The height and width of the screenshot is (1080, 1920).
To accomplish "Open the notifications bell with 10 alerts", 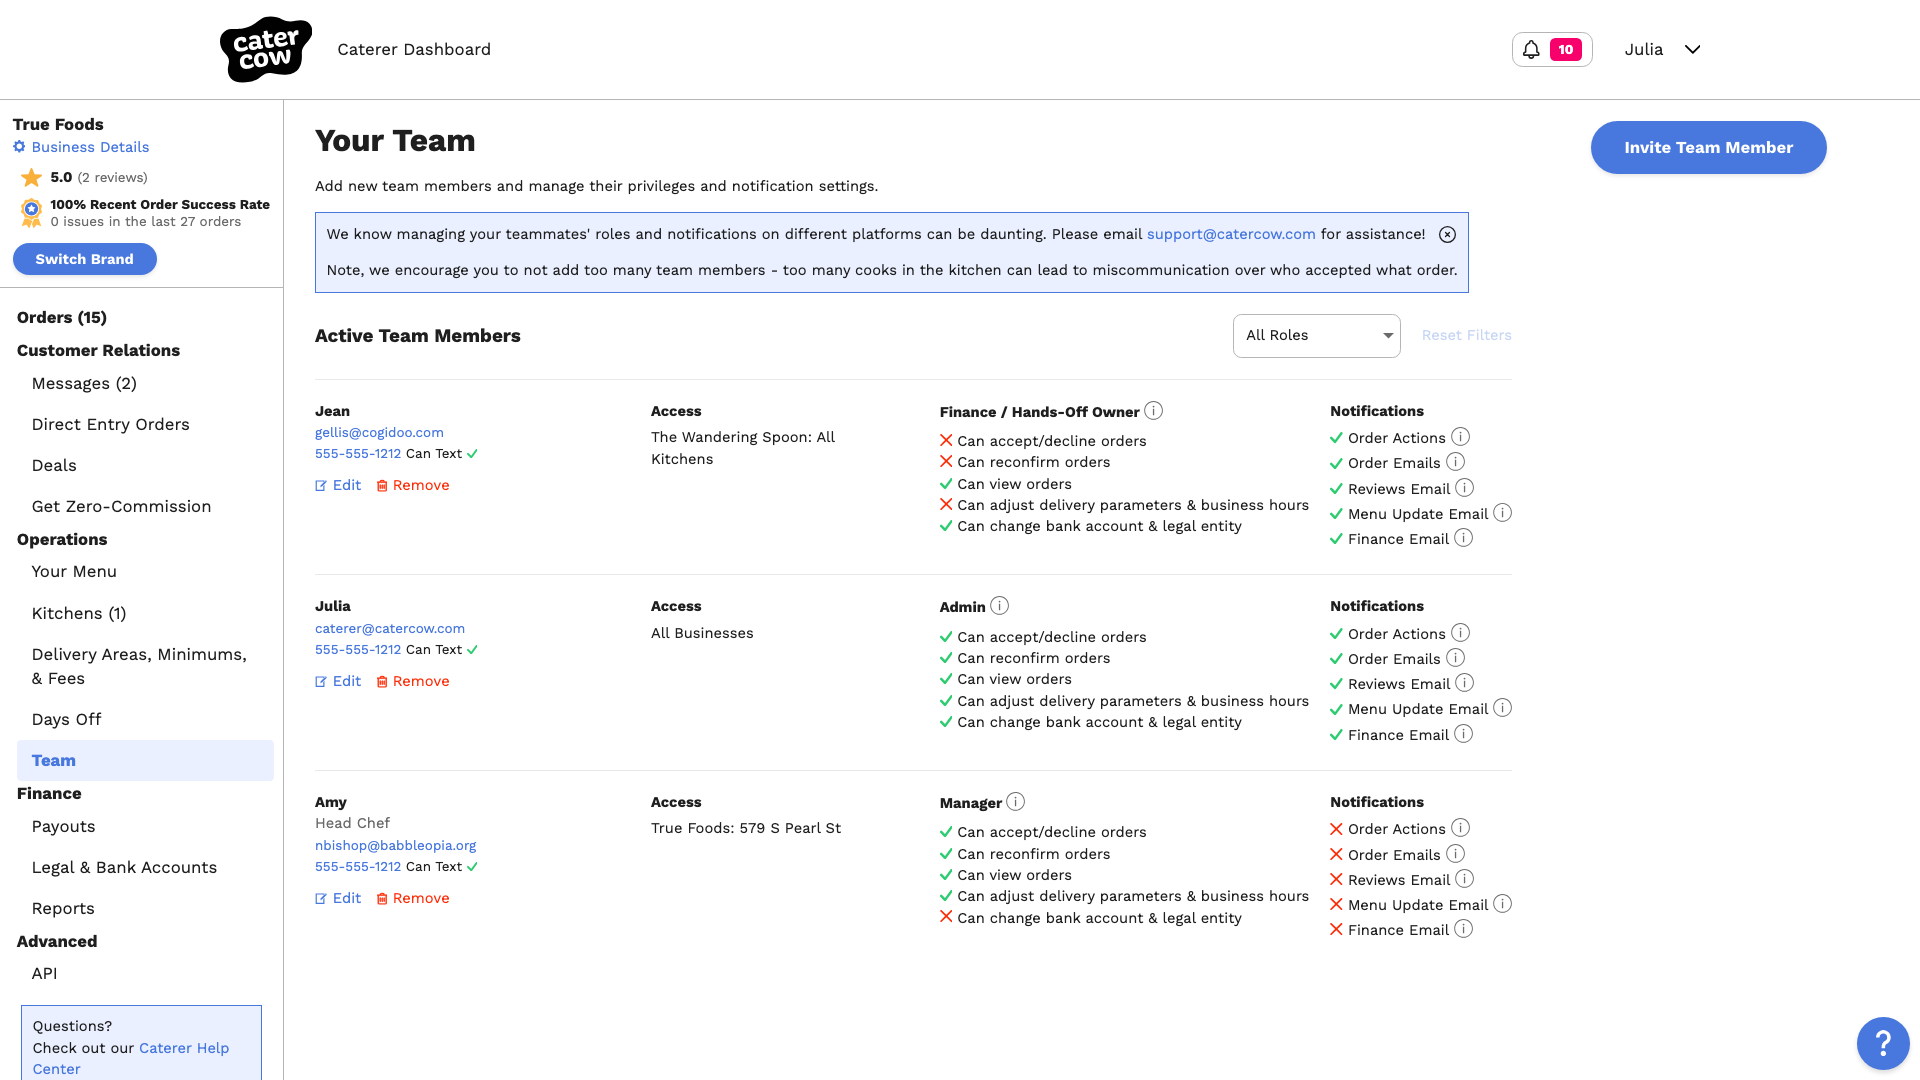I will point(1552,49).
